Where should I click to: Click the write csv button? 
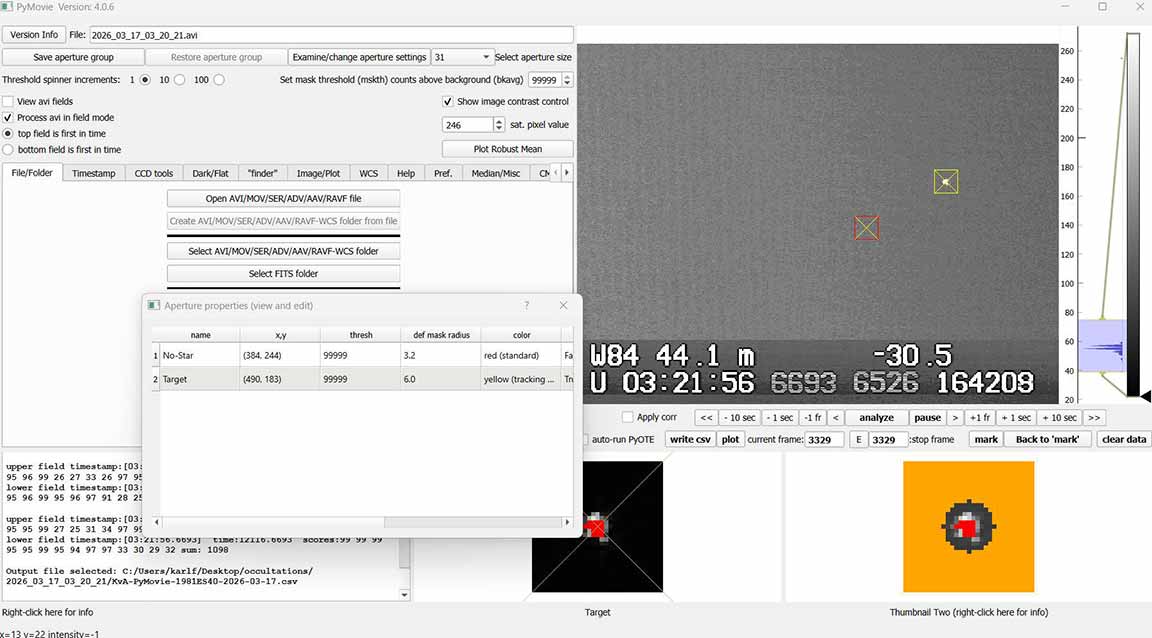click(689, 439)
